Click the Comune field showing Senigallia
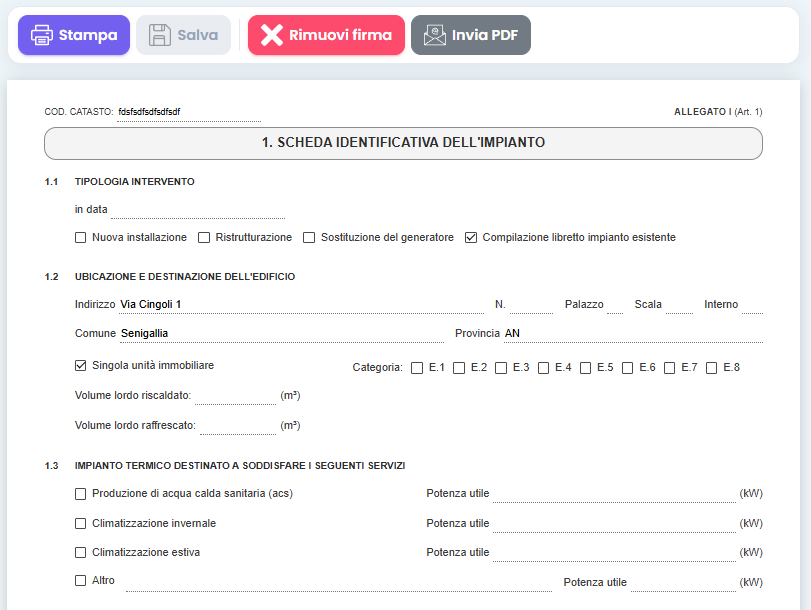The height and width of the screenshot is (610, 811). [x=282, y=334]
